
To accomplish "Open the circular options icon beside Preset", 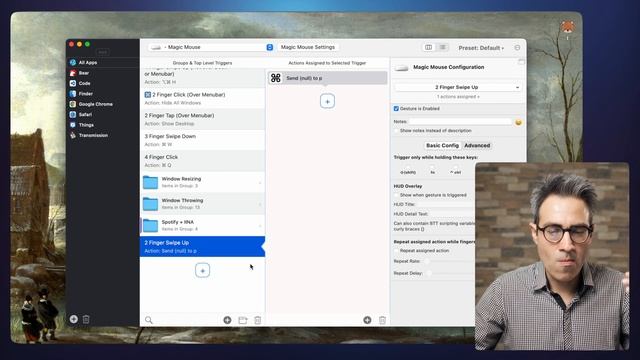I will [517, 48].
